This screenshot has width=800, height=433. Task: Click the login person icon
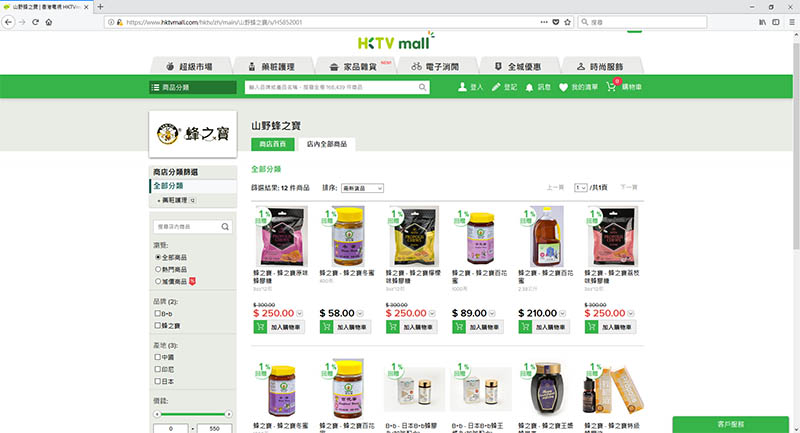[462, 87]
